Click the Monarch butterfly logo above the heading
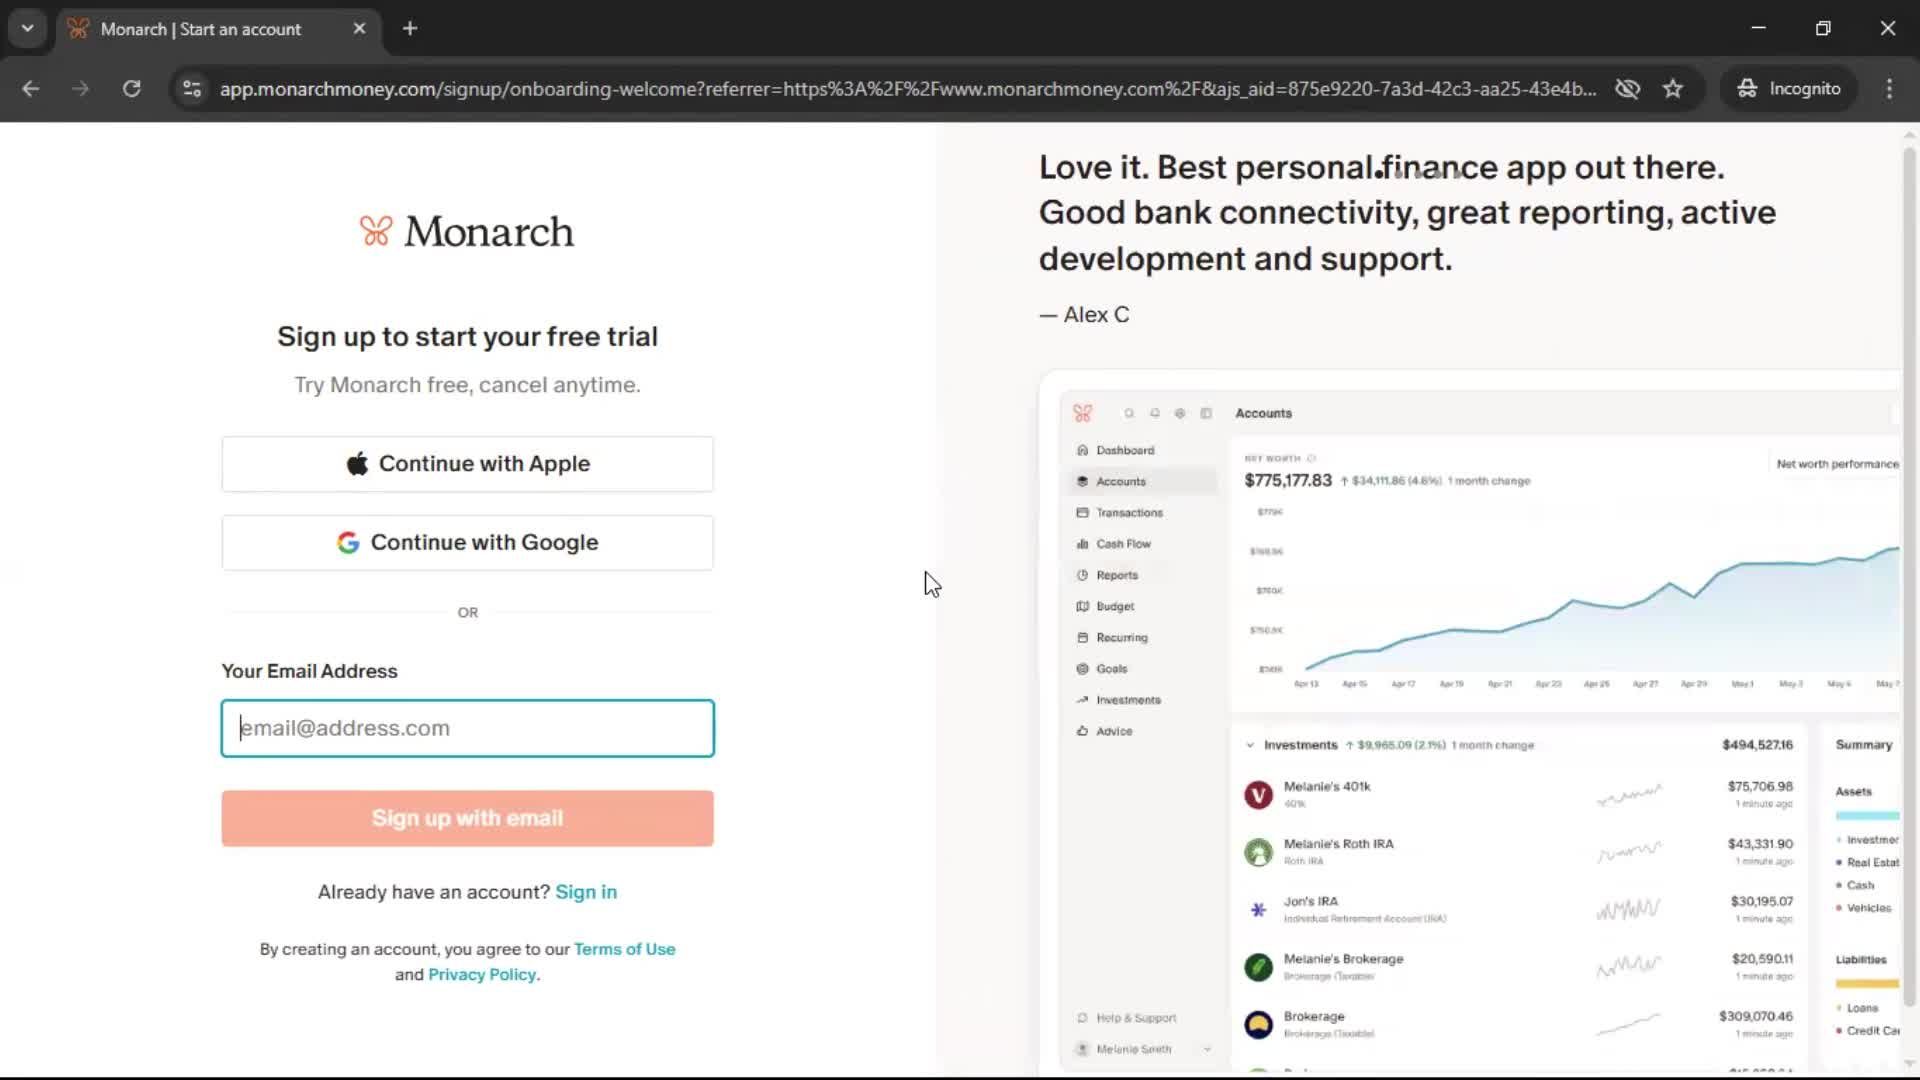Screen dimensions: 1920x1080 pos(374,230)
